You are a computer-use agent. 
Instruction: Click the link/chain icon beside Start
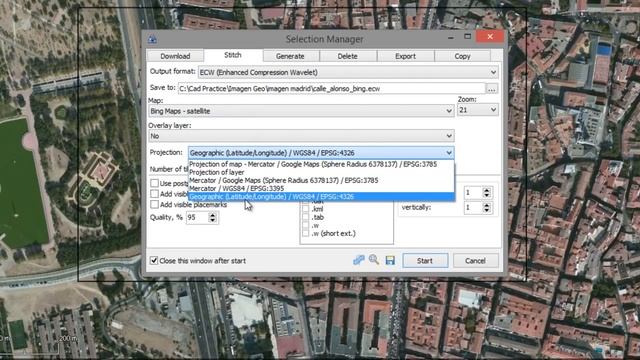click(359, 260)
